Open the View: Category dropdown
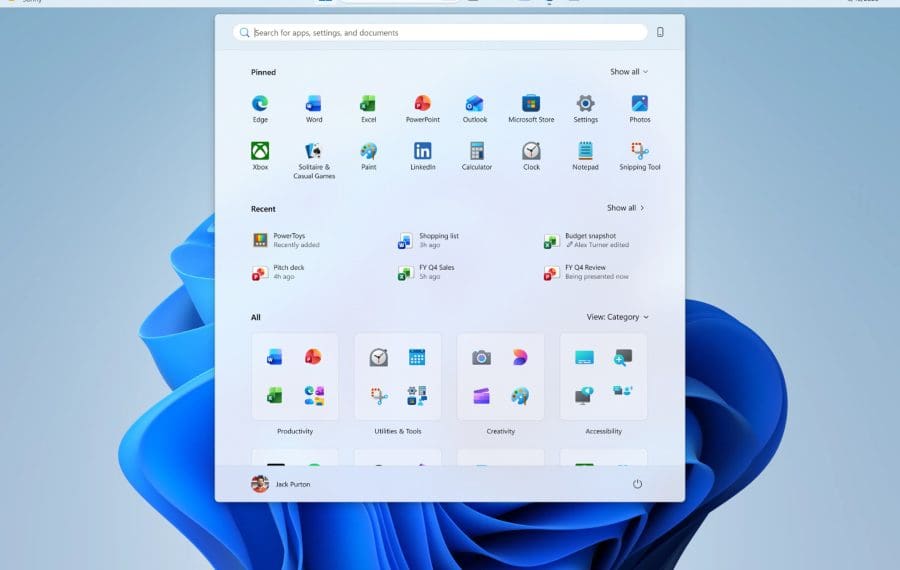Screen dimensions: 900x570 [x=617, y=317]
